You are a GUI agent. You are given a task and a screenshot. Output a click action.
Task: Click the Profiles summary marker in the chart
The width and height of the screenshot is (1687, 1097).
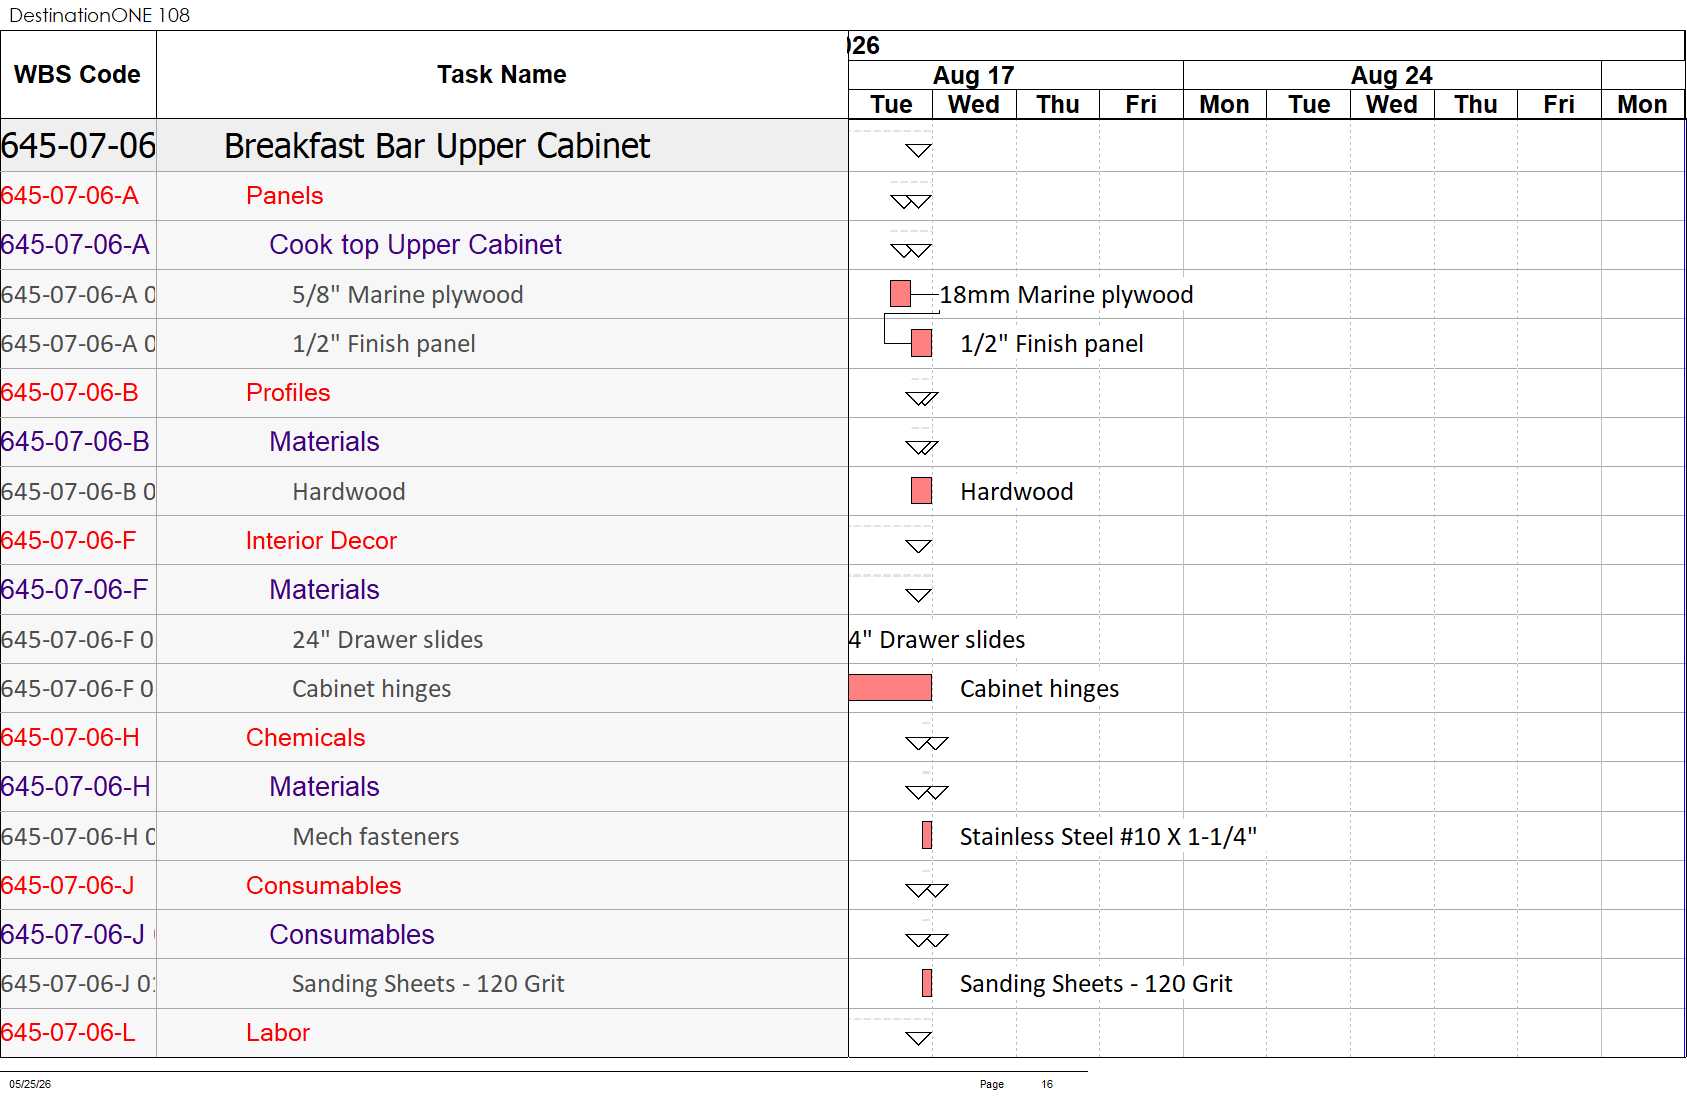922,398
